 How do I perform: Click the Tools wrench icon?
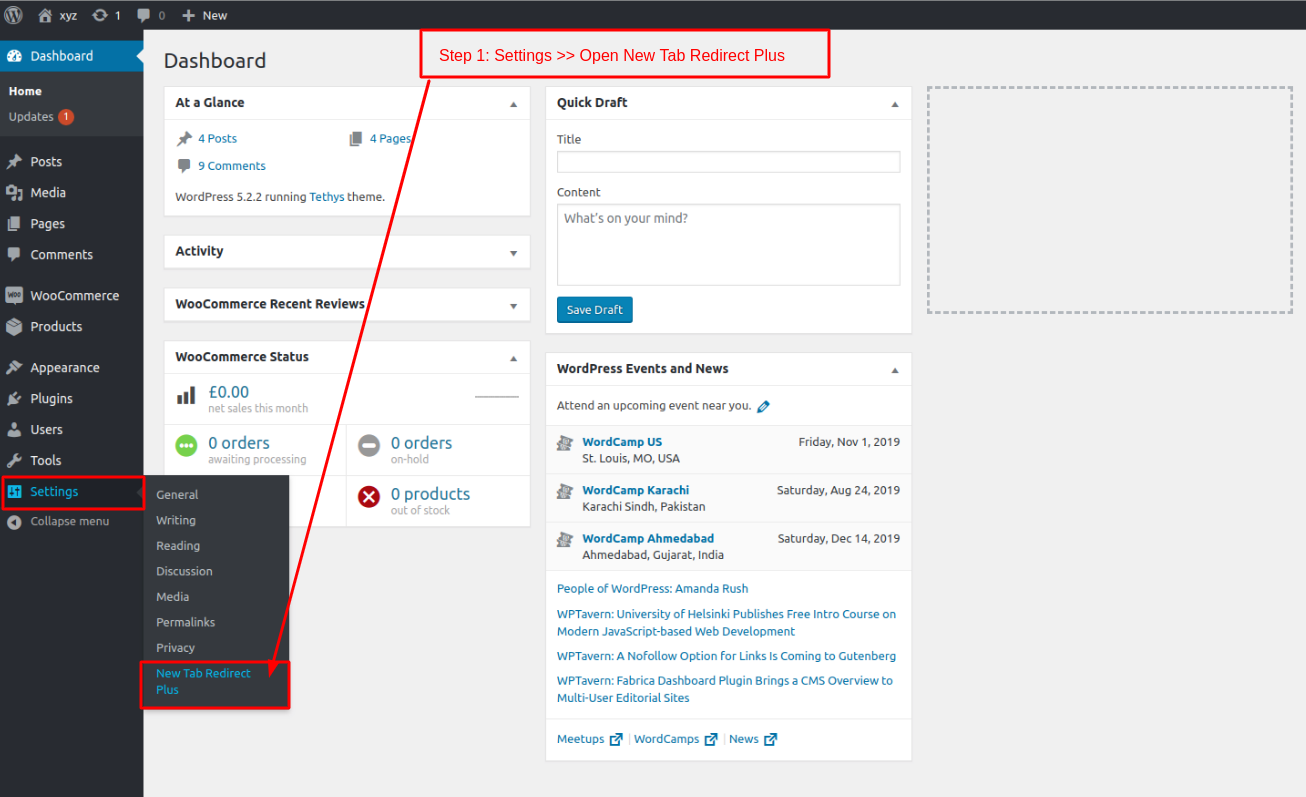(14, 460)
